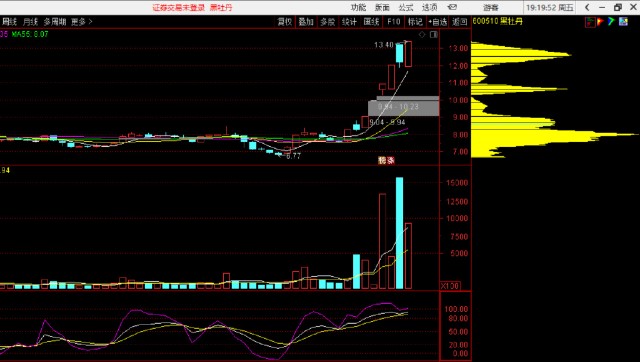The image size is (640, 362).
Task: Click the 6.77 low price label
Action: (293, 156)
